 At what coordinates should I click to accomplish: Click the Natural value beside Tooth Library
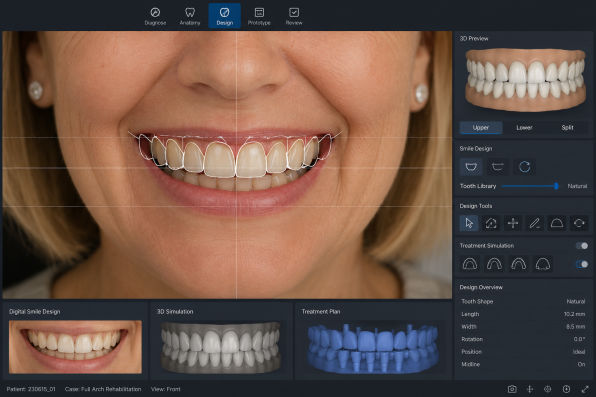[x=577, y=186]
